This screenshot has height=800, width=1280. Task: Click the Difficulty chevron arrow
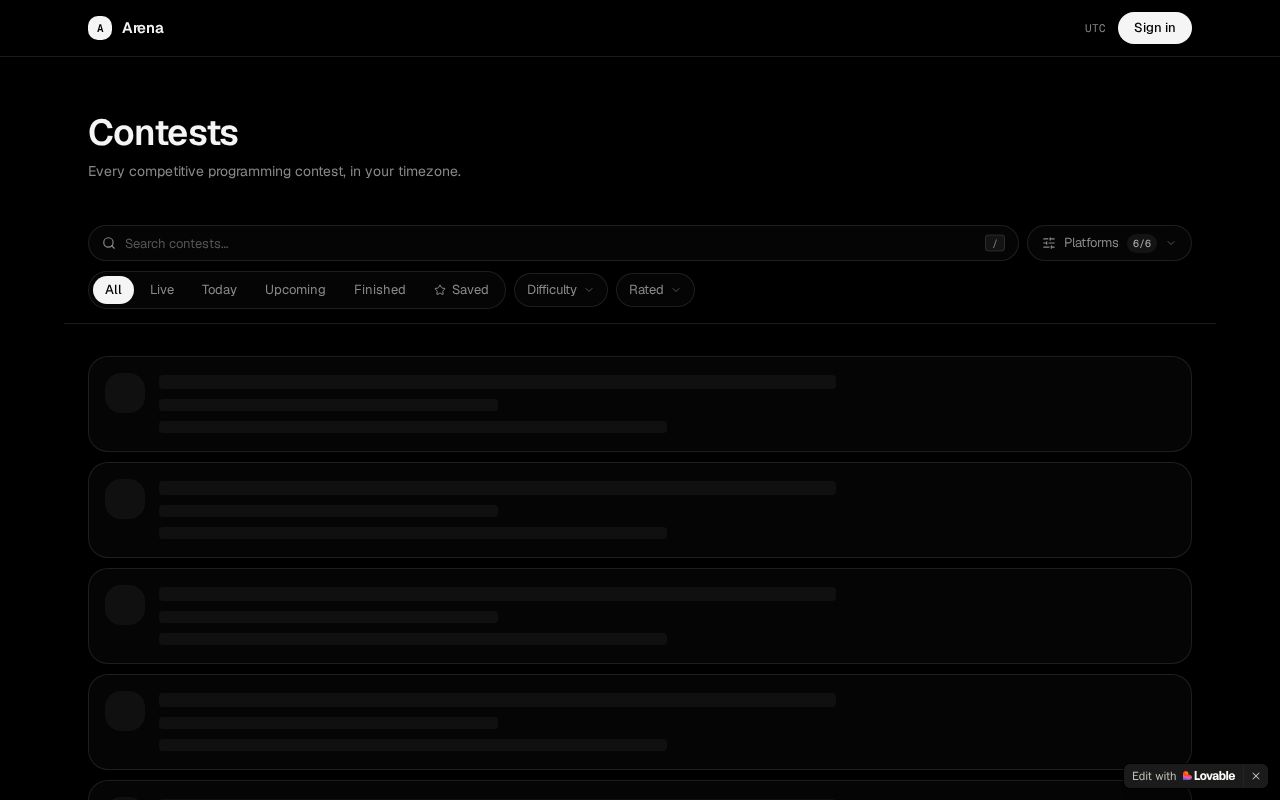[589, 290]
